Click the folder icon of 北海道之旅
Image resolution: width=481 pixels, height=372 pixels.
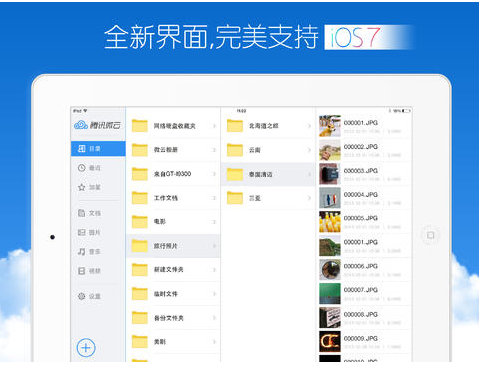[x=235, y=126]
